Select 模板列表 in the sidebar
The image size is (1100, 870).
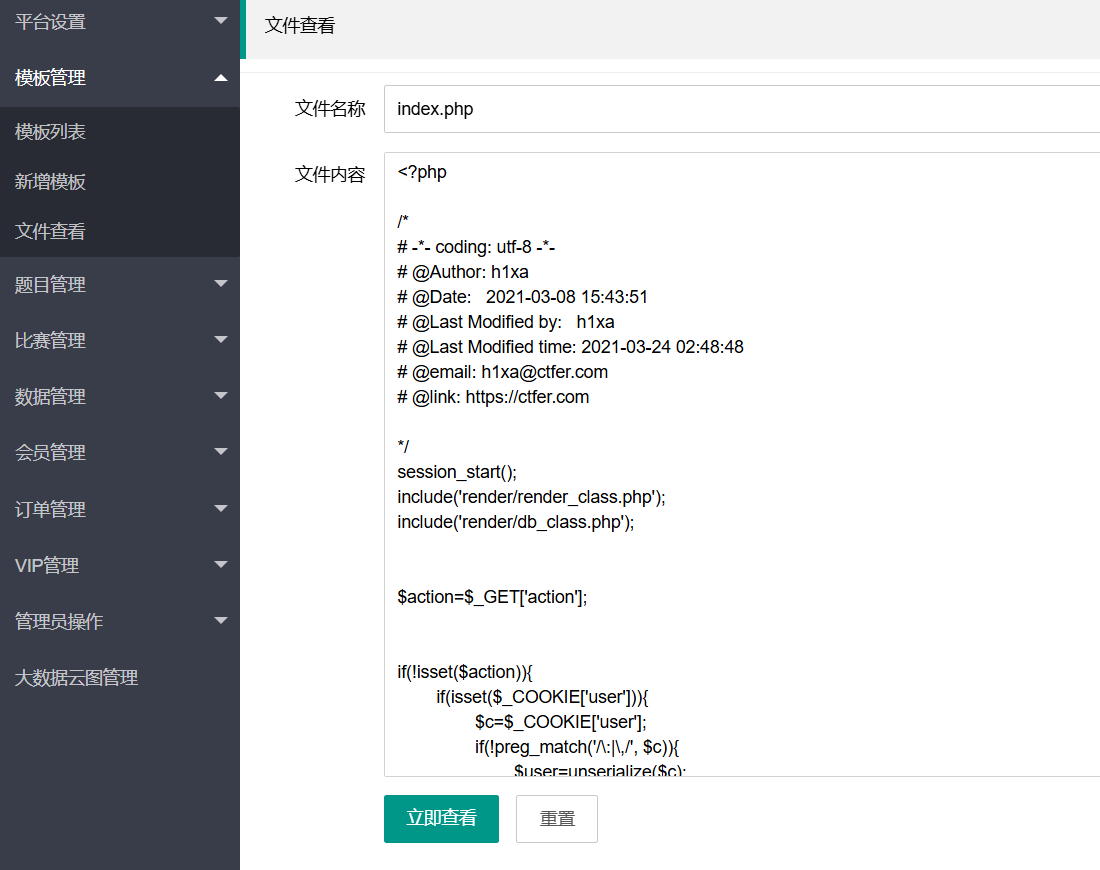tap(50, 132)
